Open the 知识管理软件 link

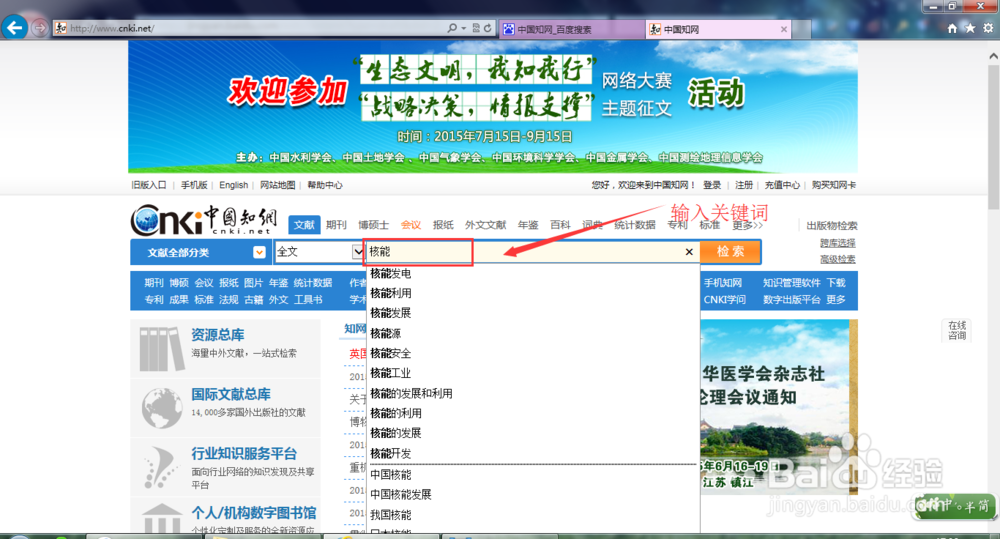791,283
